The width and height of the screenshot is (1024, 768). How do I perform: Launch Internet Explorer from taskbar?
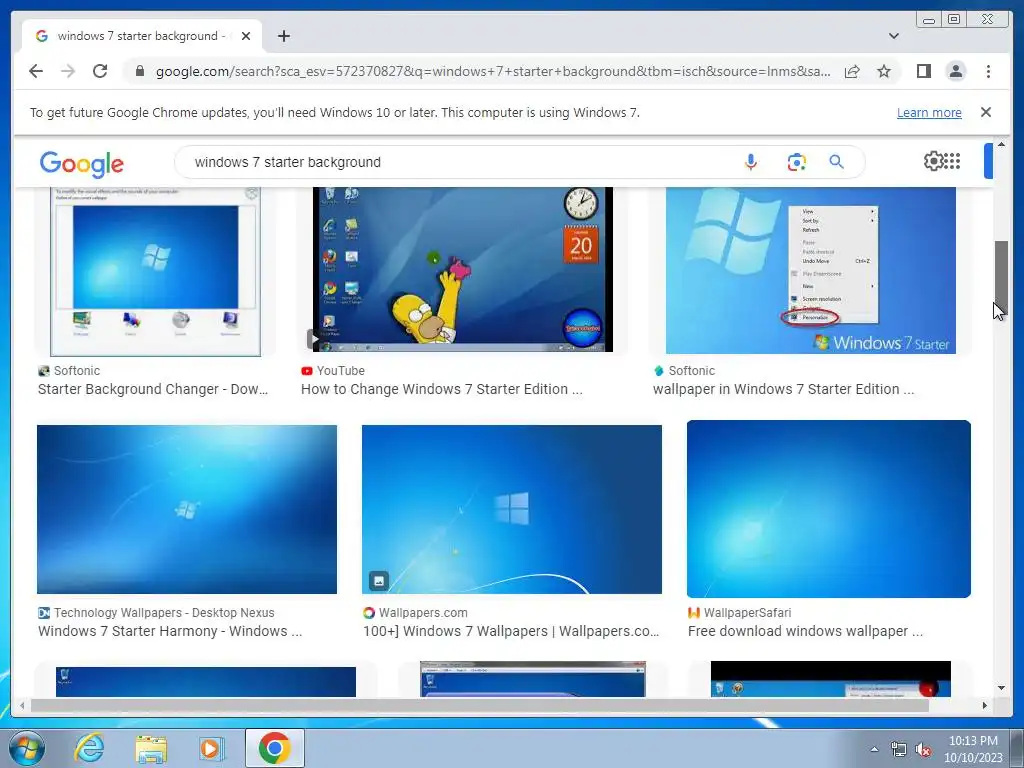coord(89,748)
